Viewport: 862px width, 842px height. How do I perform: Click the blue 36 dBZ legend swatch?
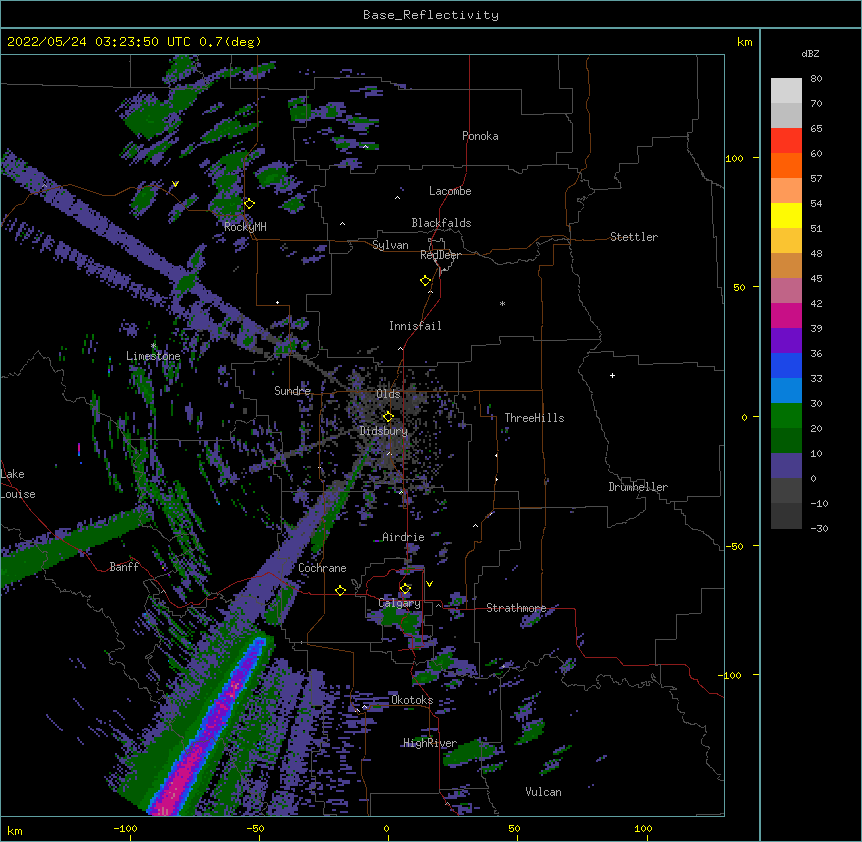786,365
